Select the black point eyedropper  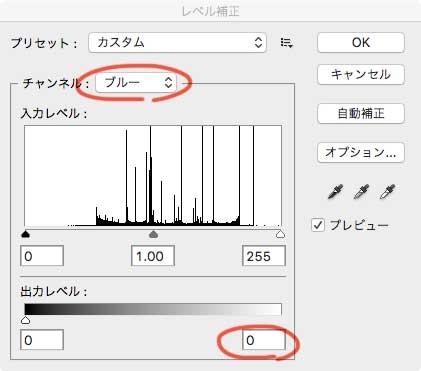pyautogui.click(x=335, y=192)
